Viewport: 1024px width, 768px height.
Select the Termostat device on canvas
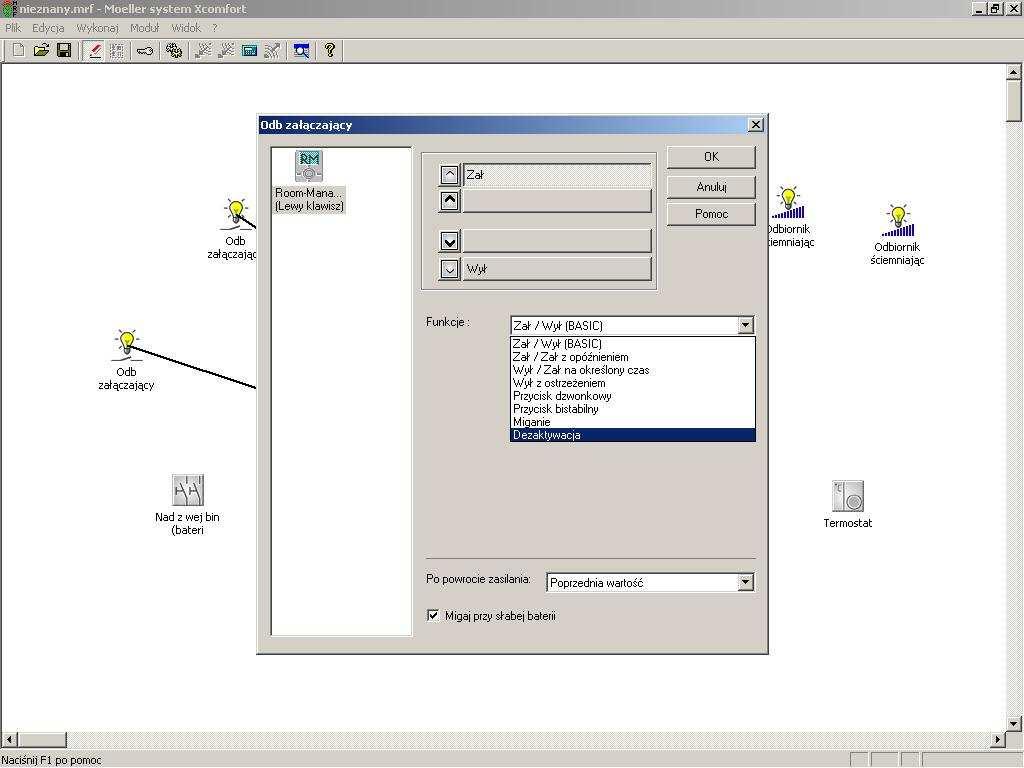(x=848, y=496)
